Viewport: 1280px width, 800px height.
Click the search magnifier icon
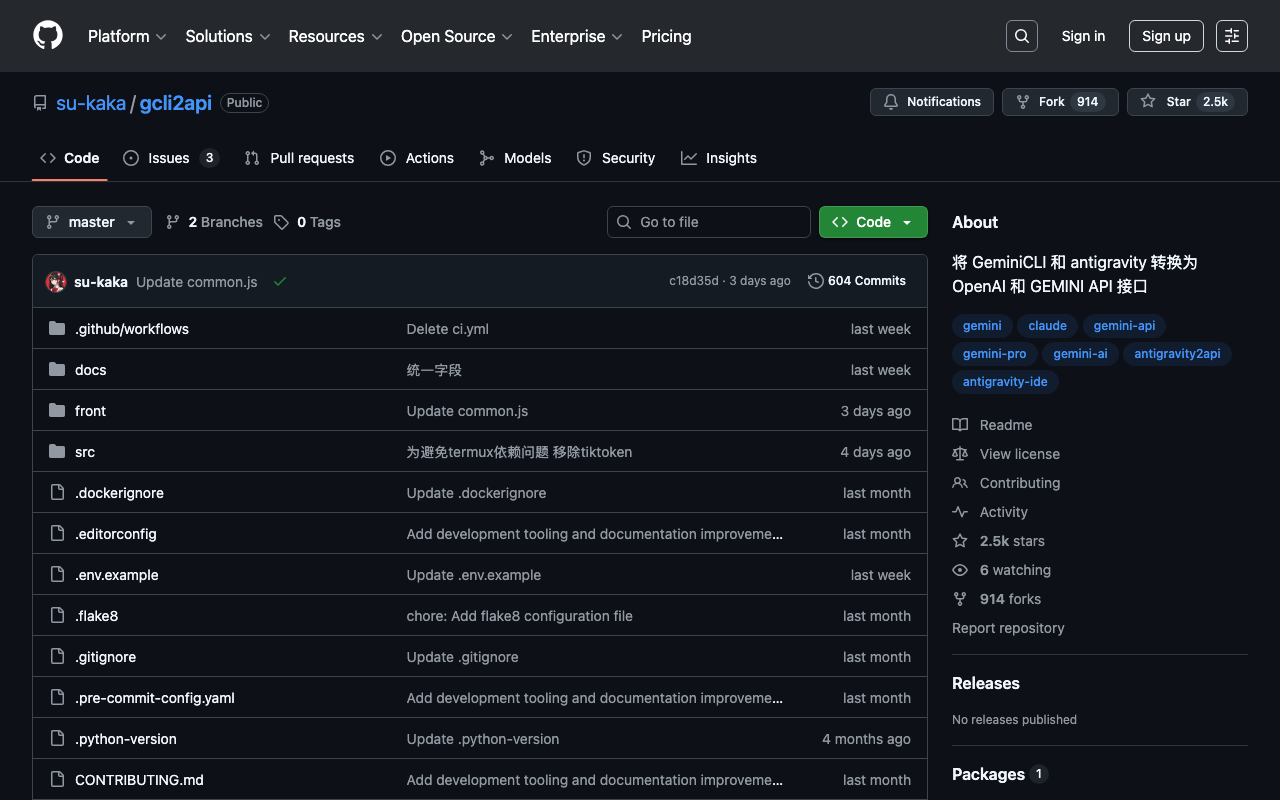(1021, 36)
